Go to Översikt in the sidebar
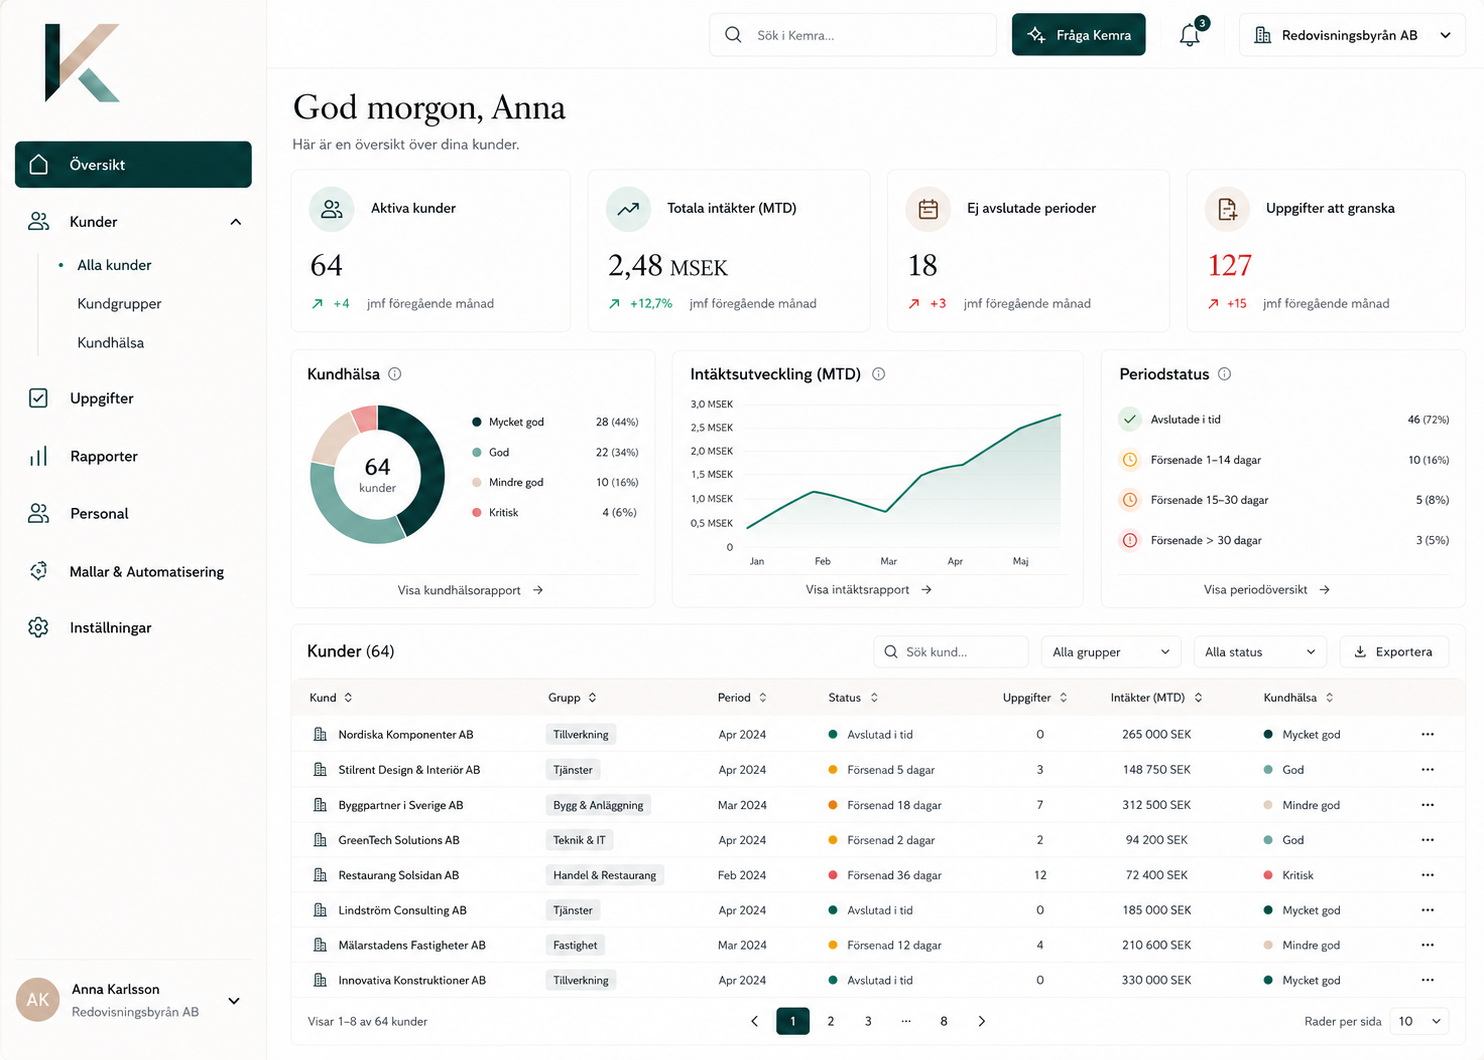This screenshot has height=1060, width=1484. tap(133, 164)
